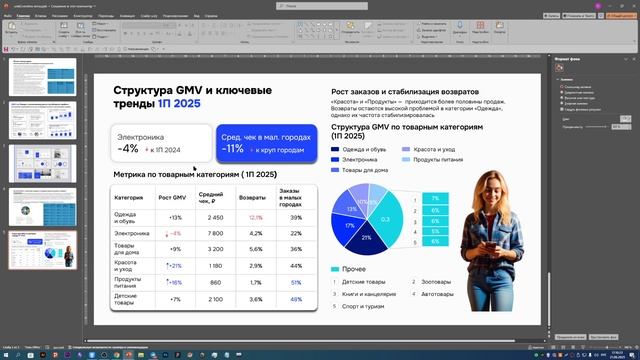Click the present in Teams button
The height and width of the screenshot is (360, 640).
click(579, 16)
